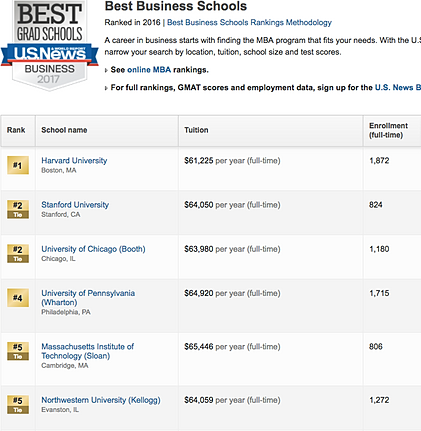This screenshot has width=421, height=431.
Task: Click the #2 Tie badge for Stanford
Action: tap(18, 209)
